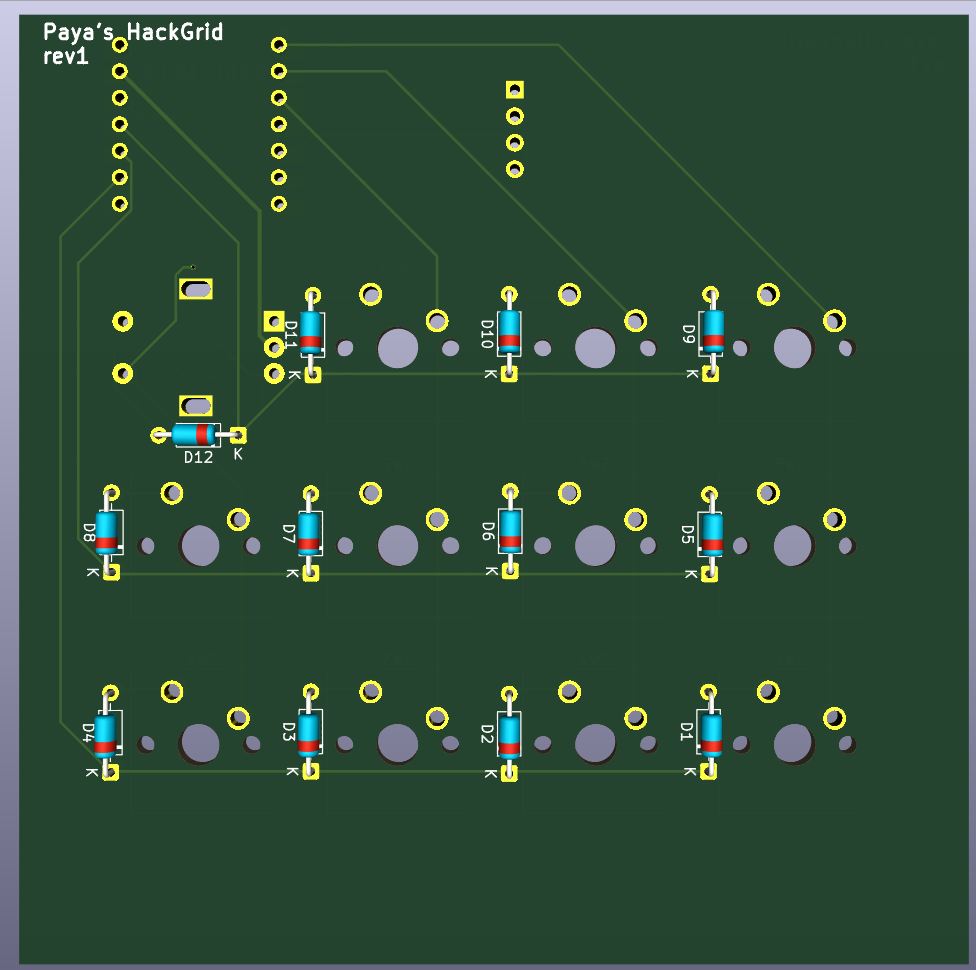Click the large center hole of switch beside D1
Image resolution: width=976 pixels, height=970 pixels.
pos(793,743)
